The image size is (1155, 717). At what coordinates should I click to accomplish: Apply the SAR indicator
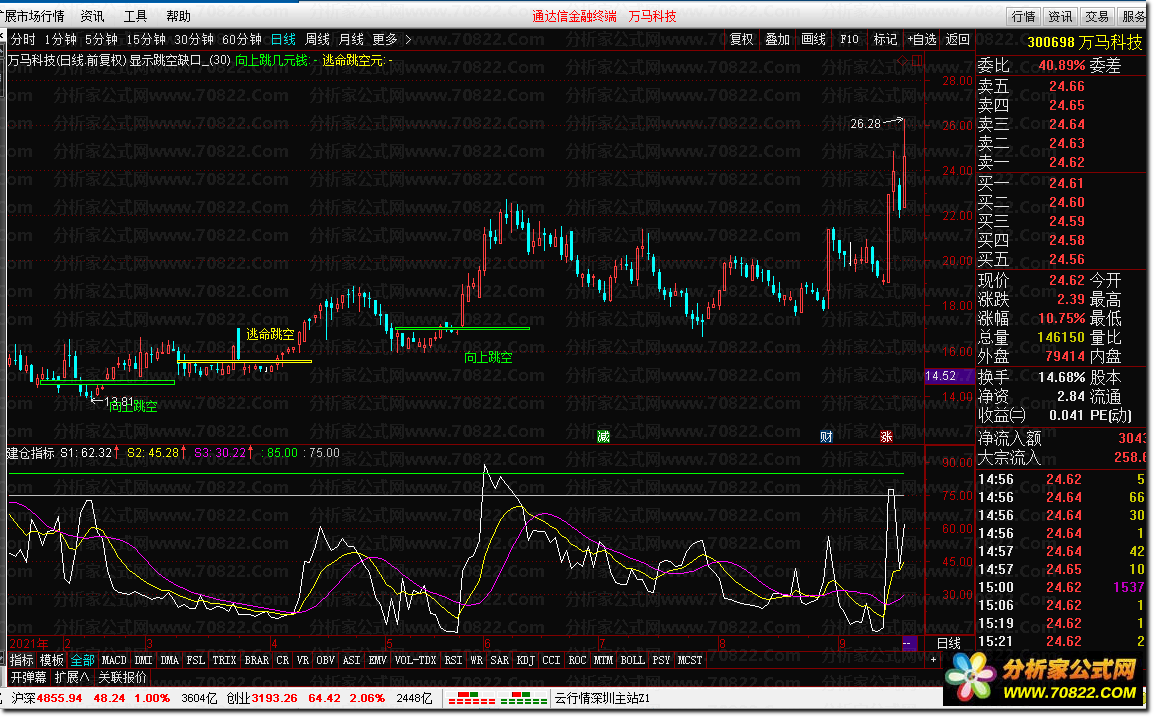(499, 660)
